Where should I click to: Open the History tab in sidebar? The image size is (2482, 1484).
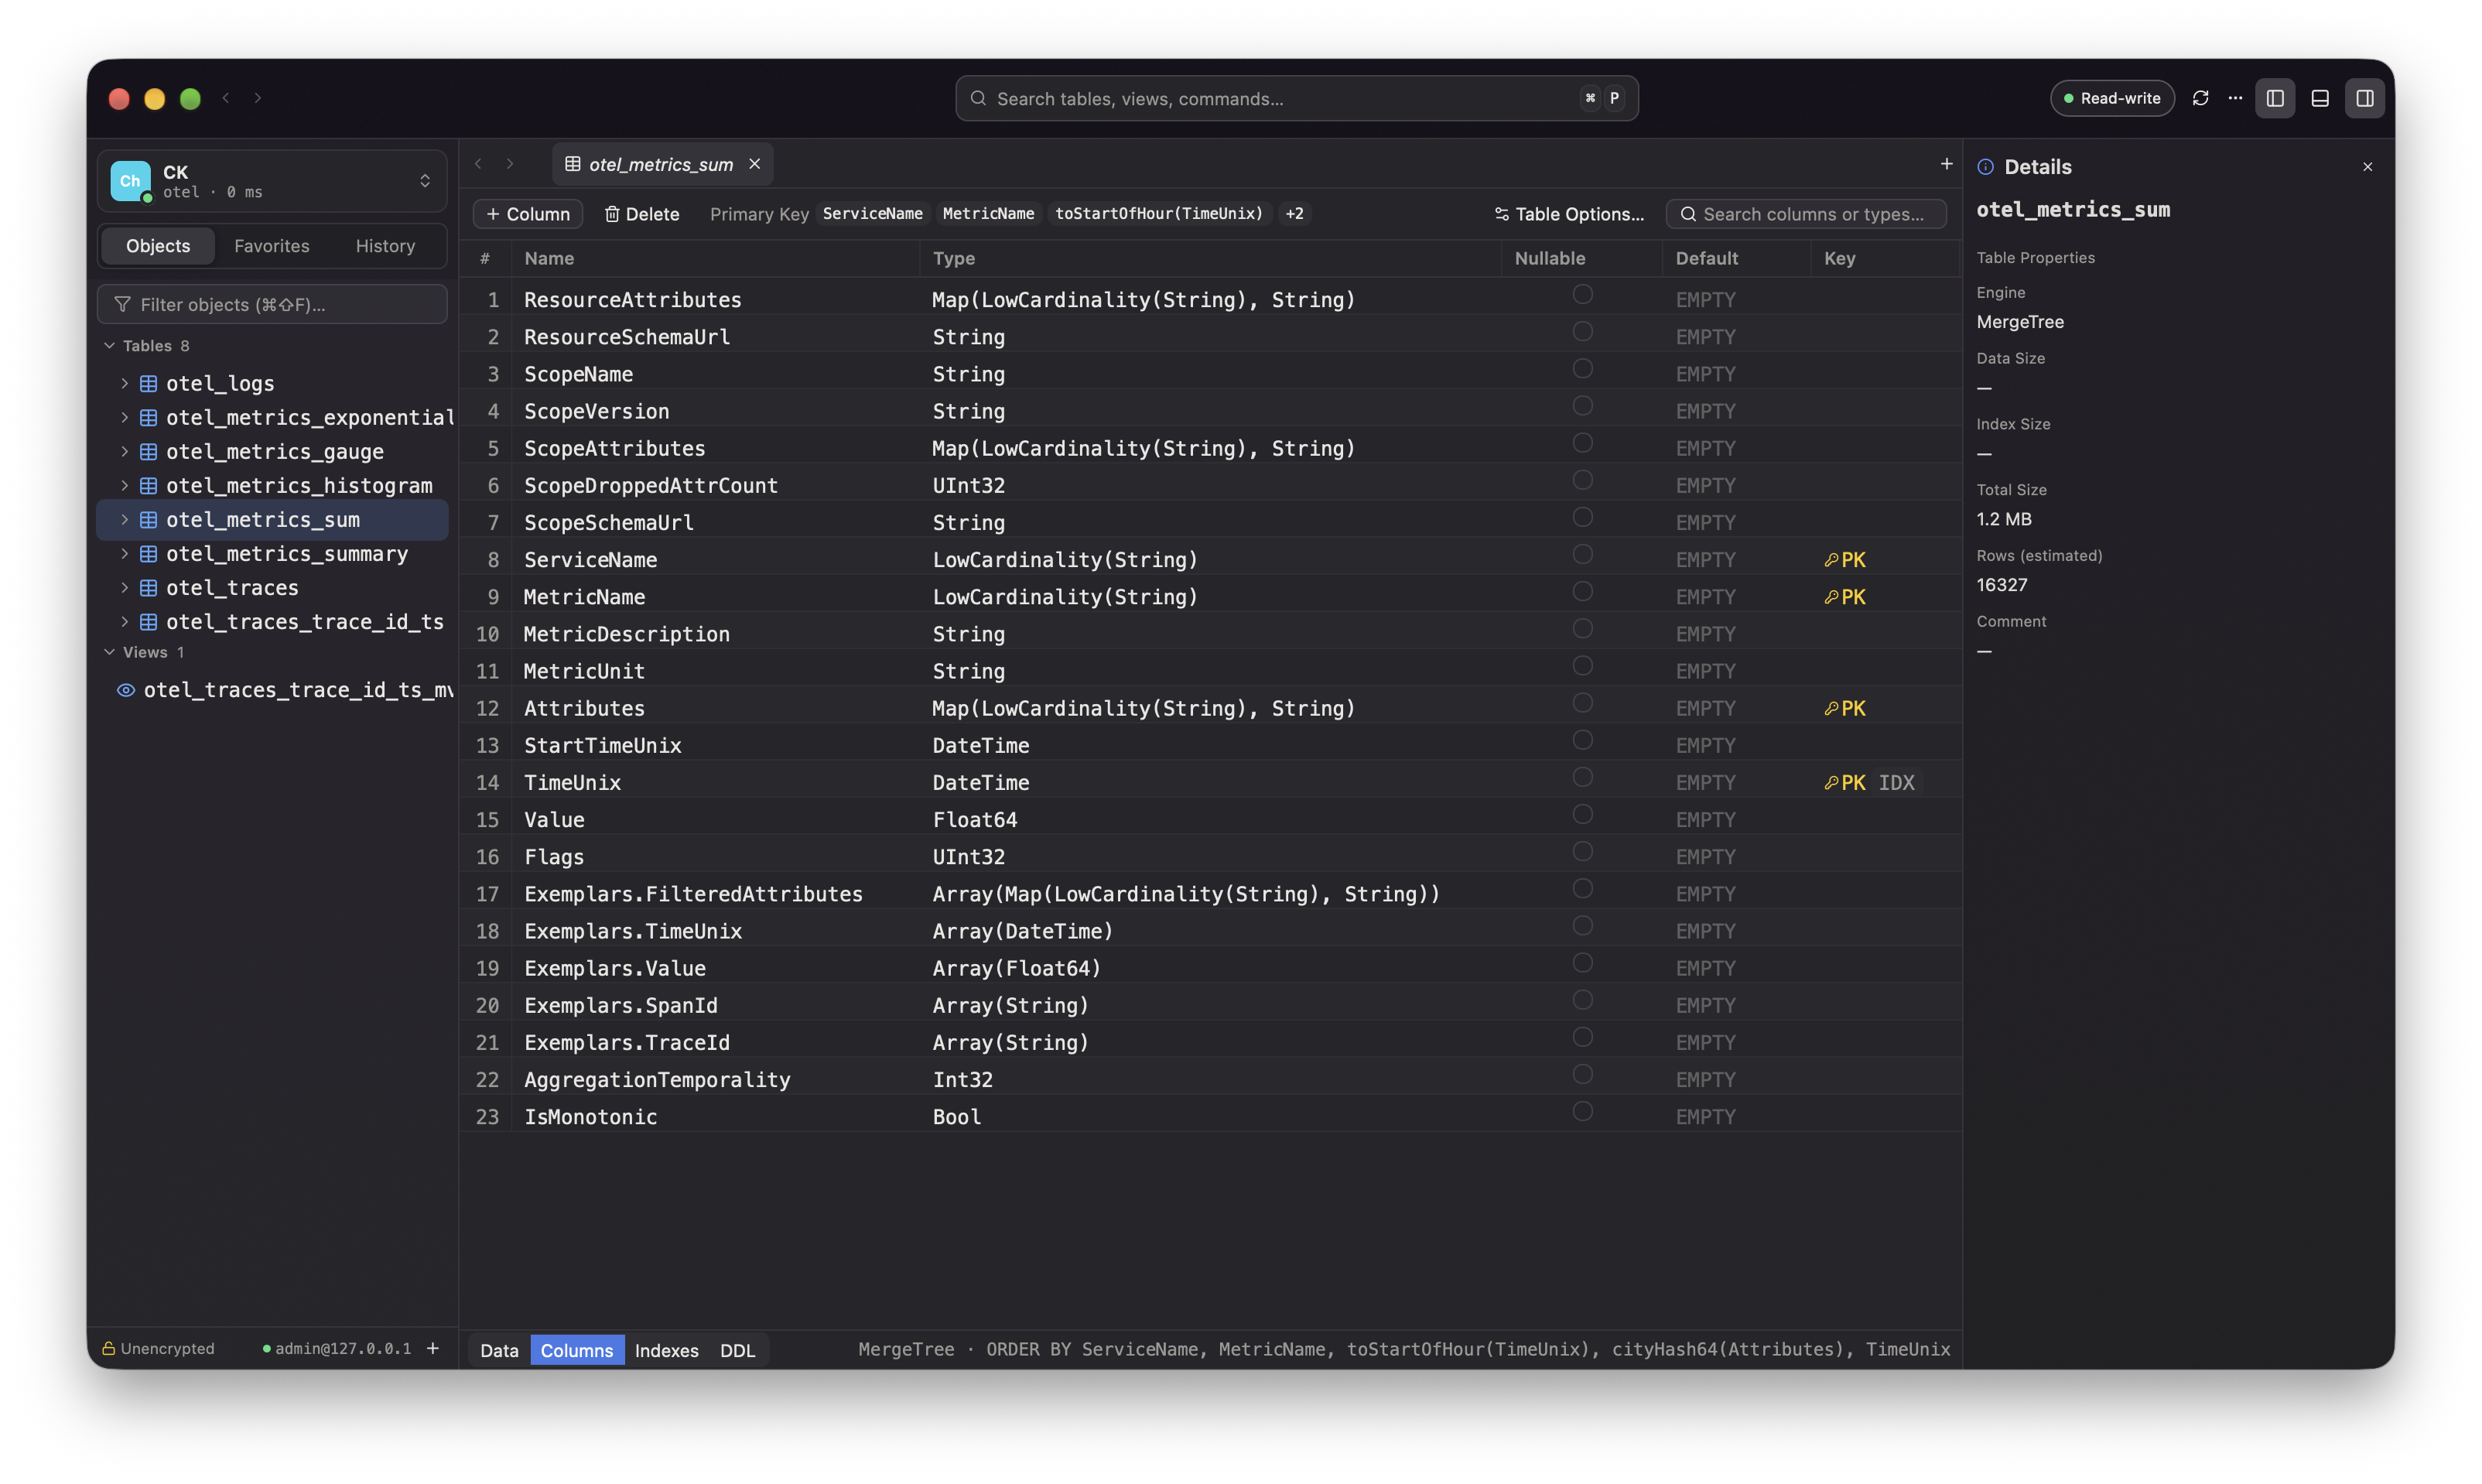pyautogui.click(x=385, y=246)
